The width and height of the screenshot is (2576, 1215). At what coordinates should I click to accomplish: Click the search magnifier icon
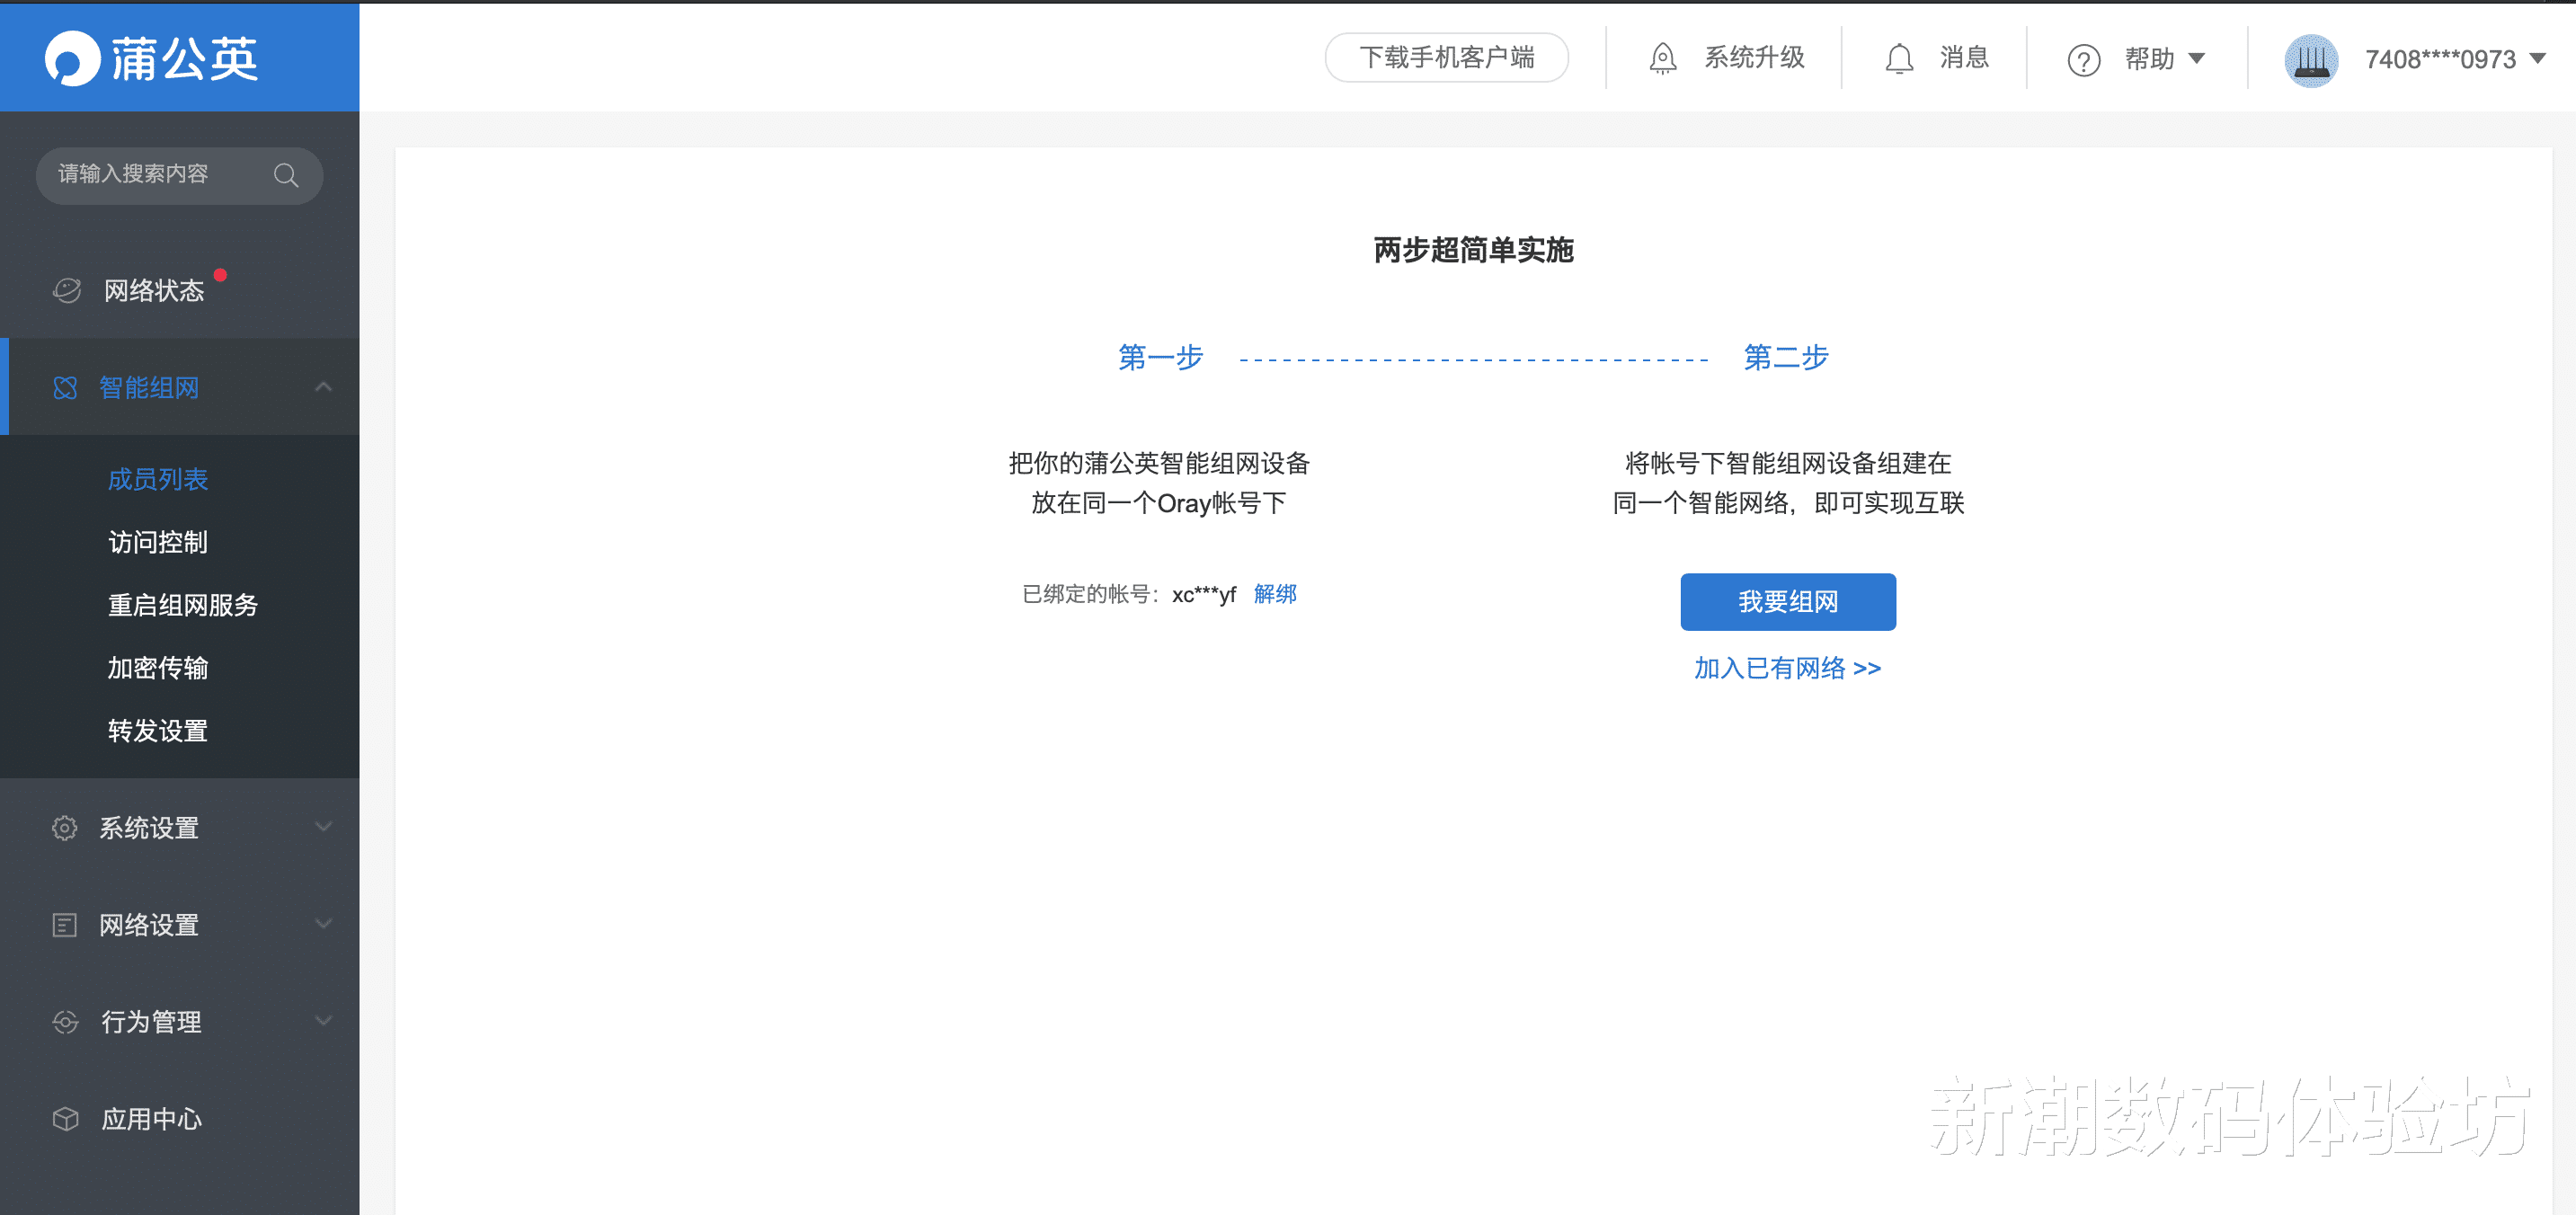[287, 175]
